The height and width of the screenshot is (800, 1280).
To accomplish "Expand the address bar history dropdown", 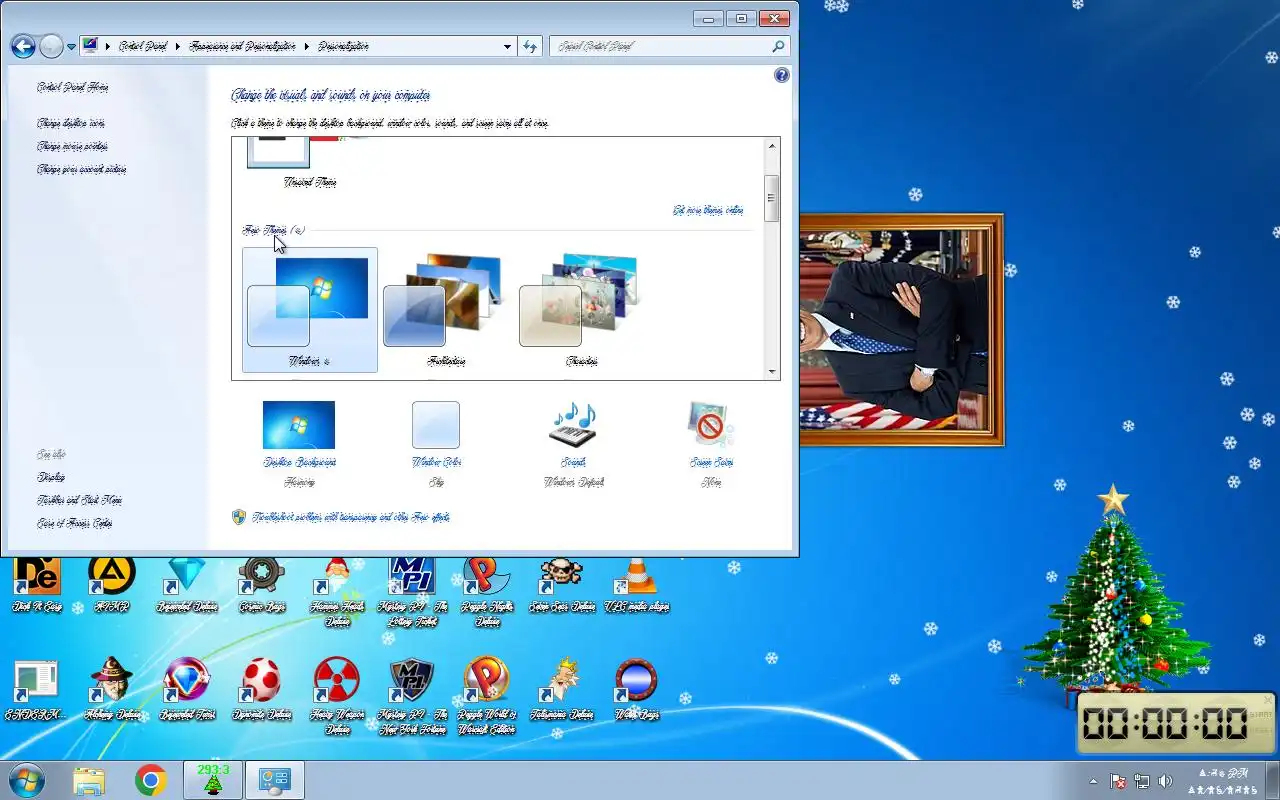I will (507, 46).
